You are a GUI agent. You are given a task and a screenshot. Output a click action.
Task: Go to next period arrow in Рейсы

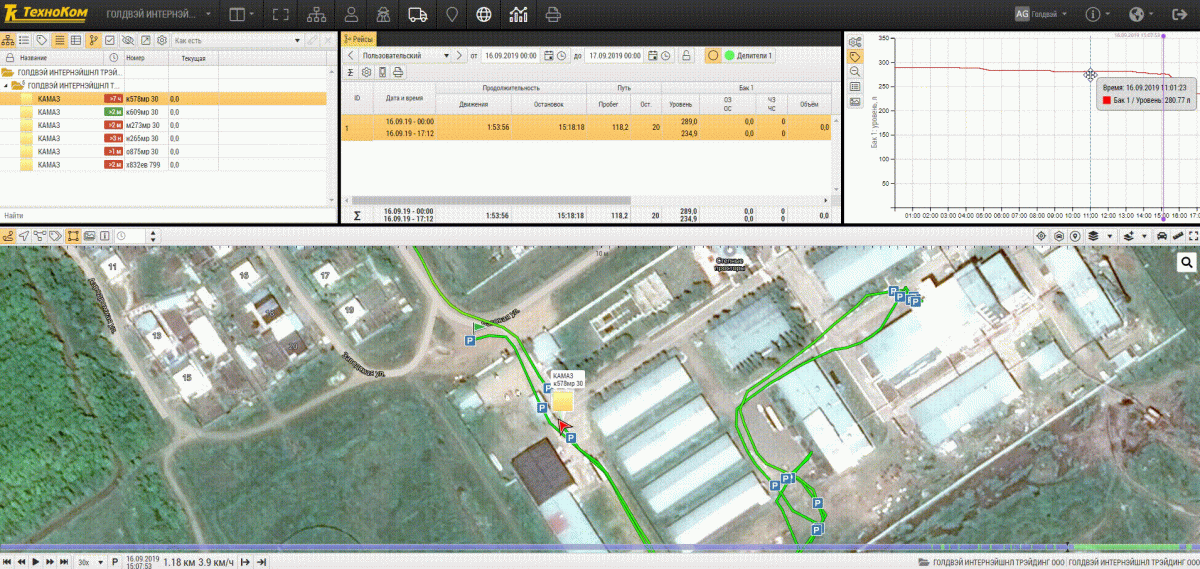[461, 56]
